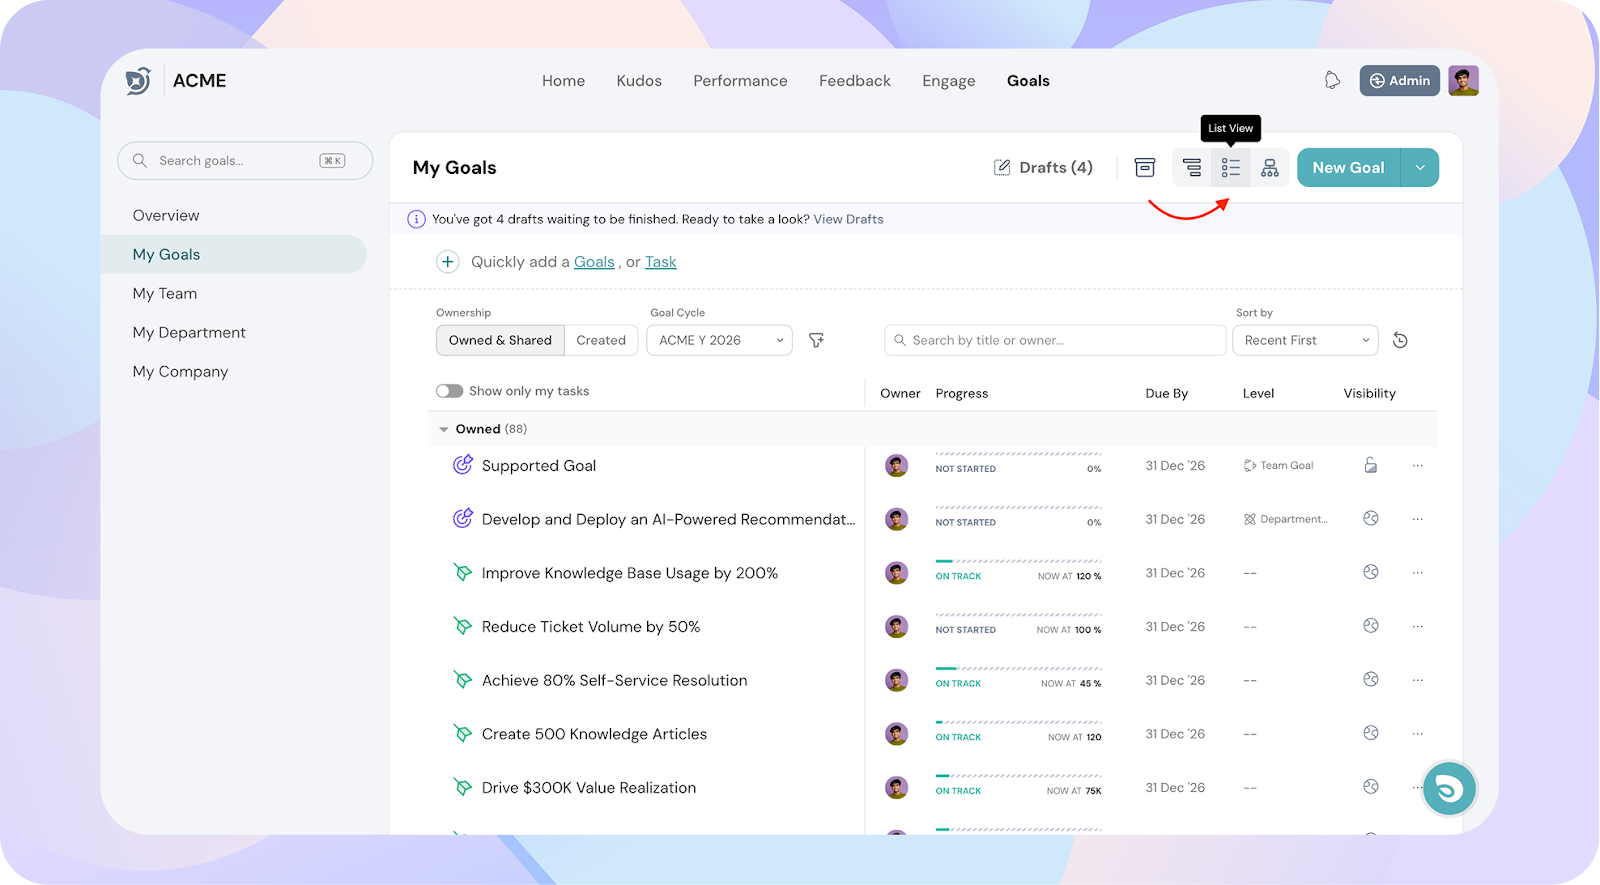Click progress bar for Drive $300K Value Realization

point(1018,775)
